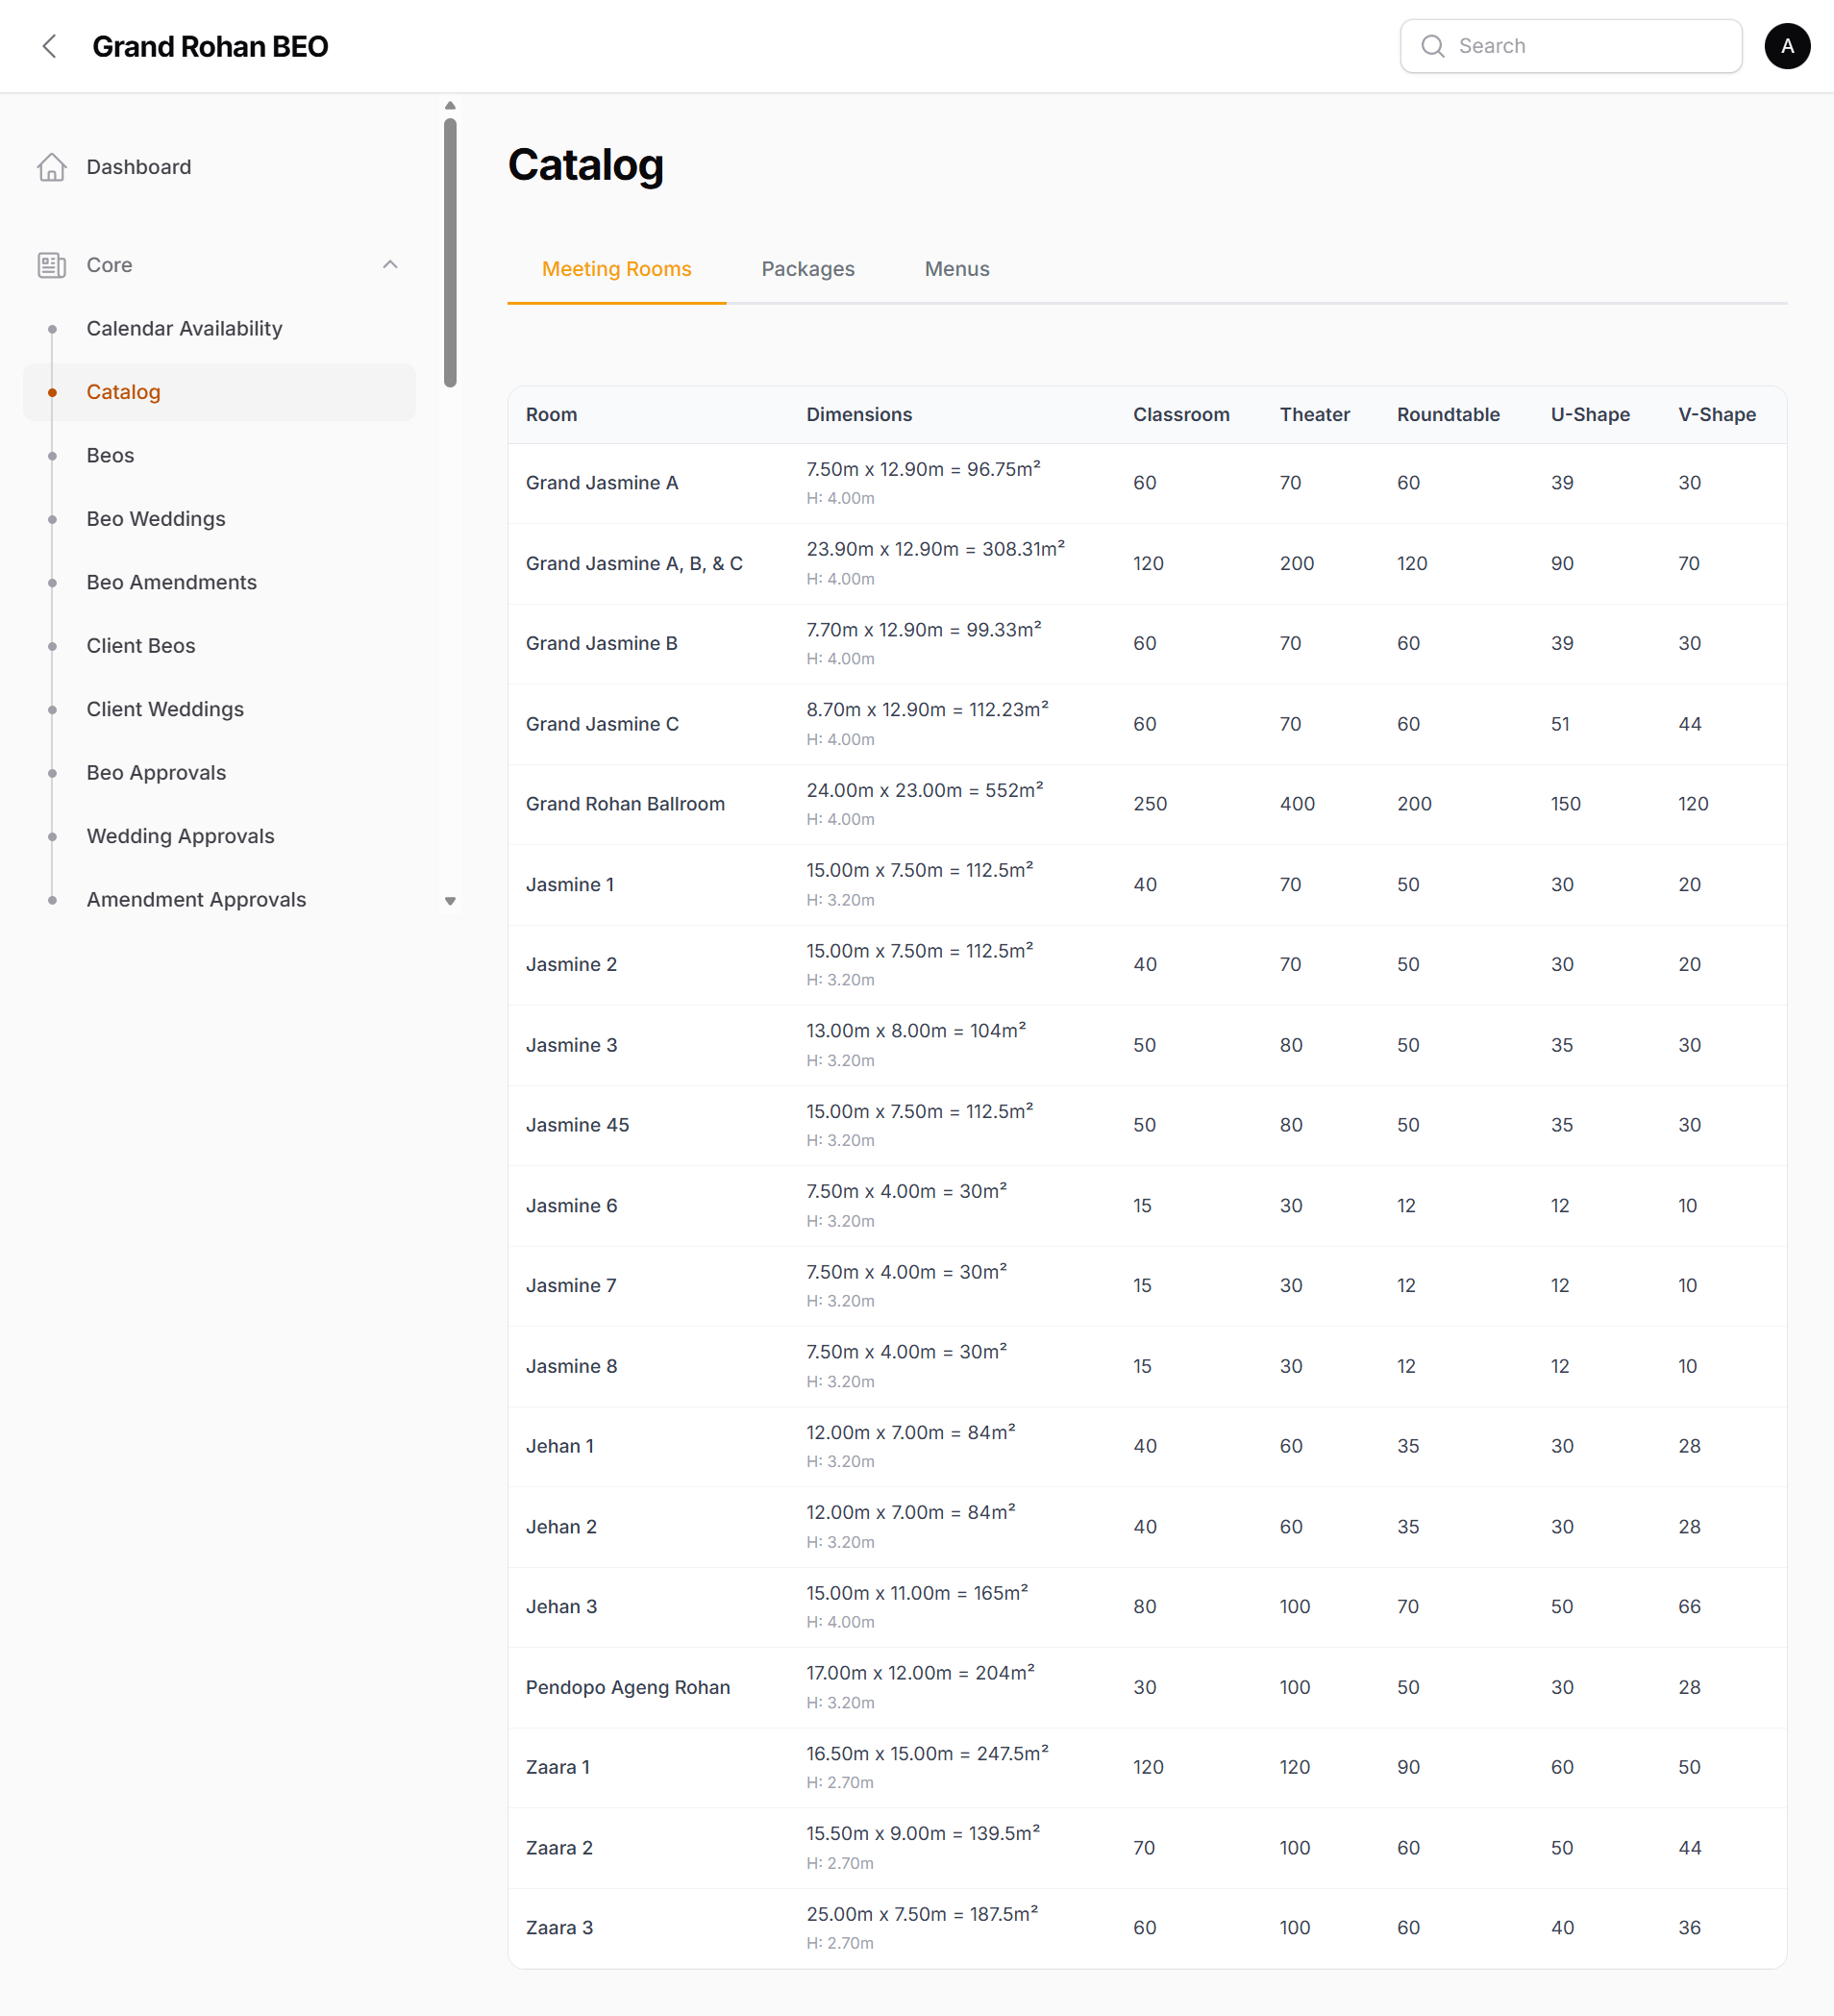Click the sidebar scroll up arrow
This screenshot has height=2016, width=1834.
pos(450,106)
